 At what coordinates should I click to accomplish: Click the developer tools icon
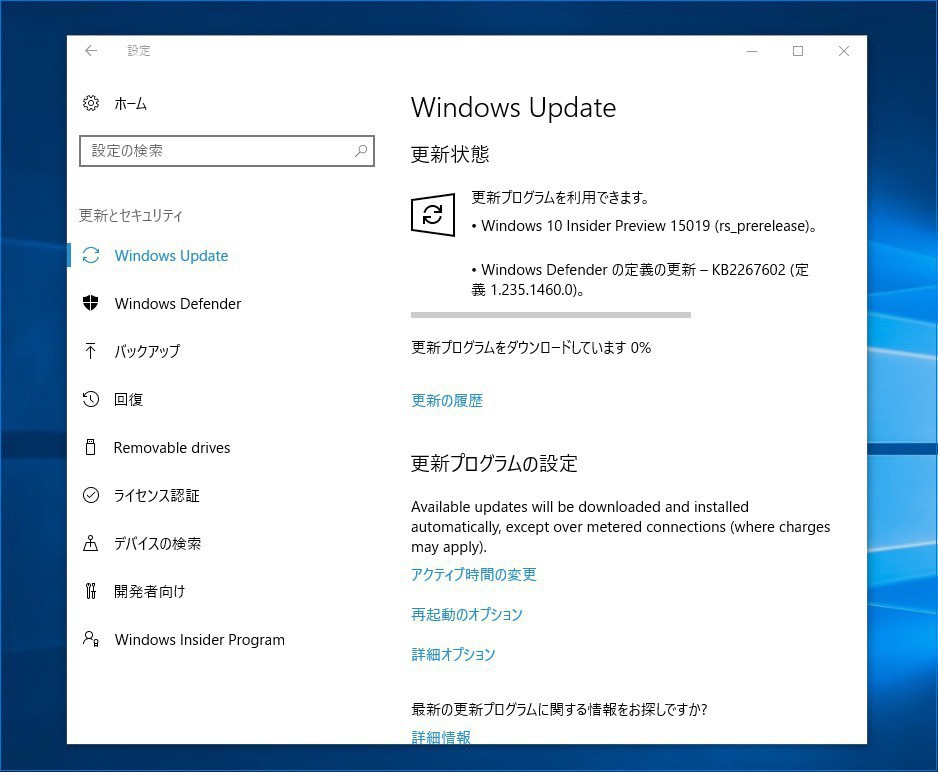(x=90, y=591)
